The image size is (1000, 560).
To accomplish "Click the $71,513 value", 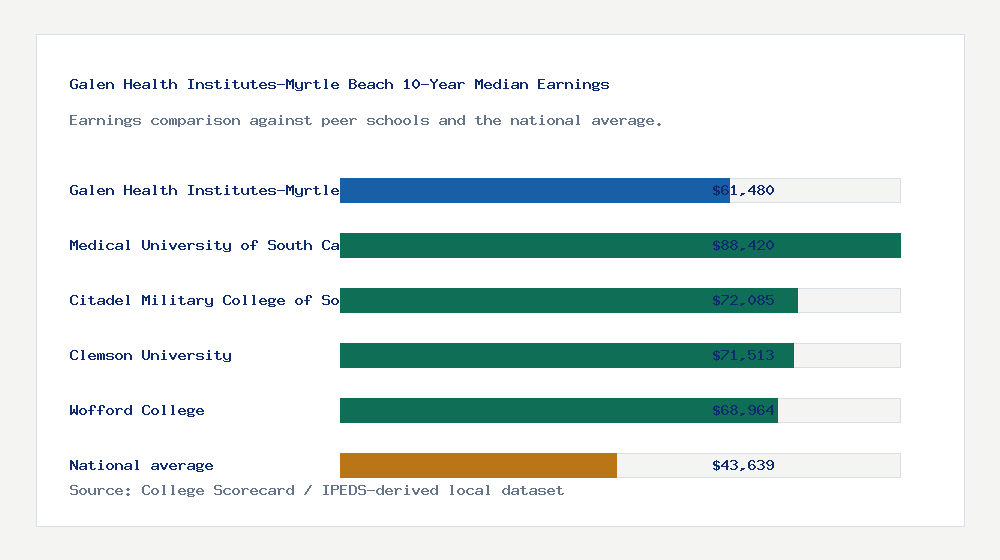I will tap(743, 355).
